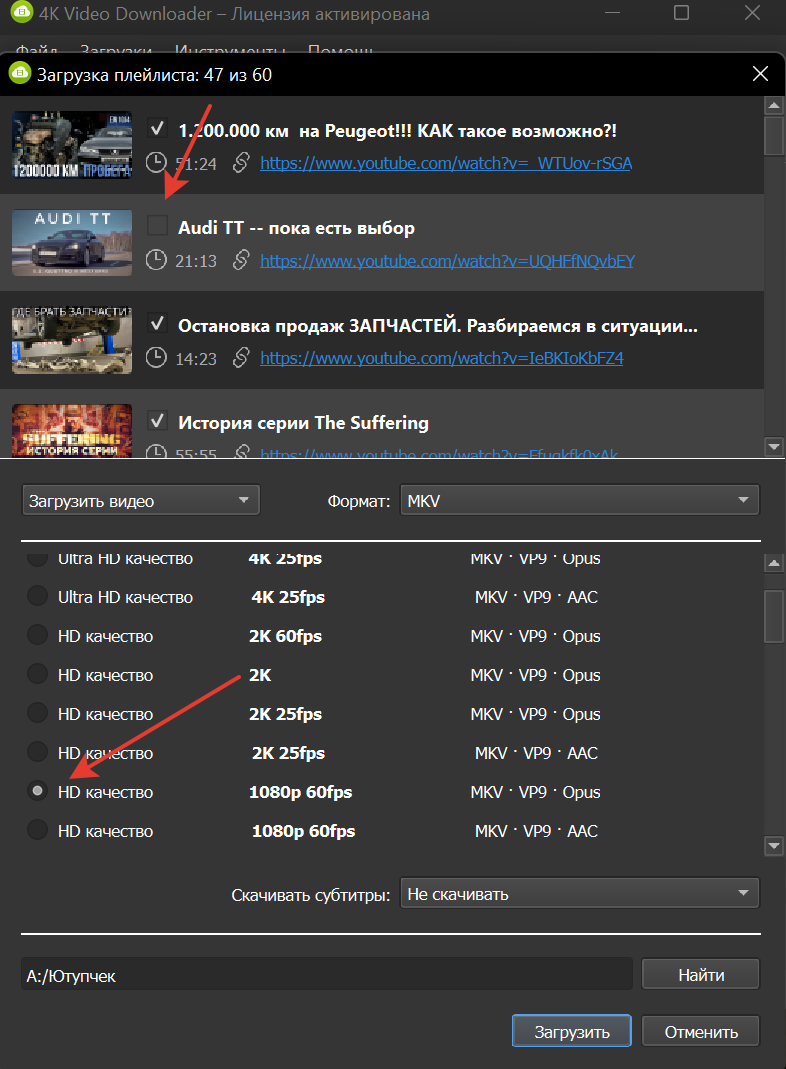
Task: Close the playlist download panel with X
Action: [x=761, y=74]
